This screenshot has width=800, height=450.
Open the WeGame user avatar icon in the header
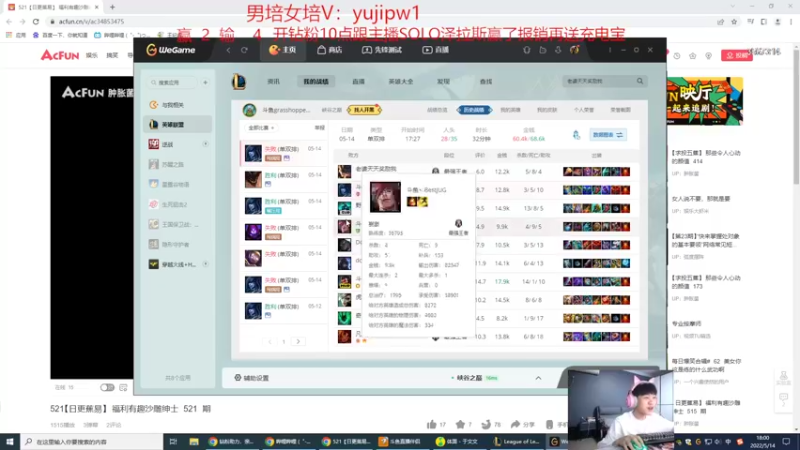tap(574, 50)
